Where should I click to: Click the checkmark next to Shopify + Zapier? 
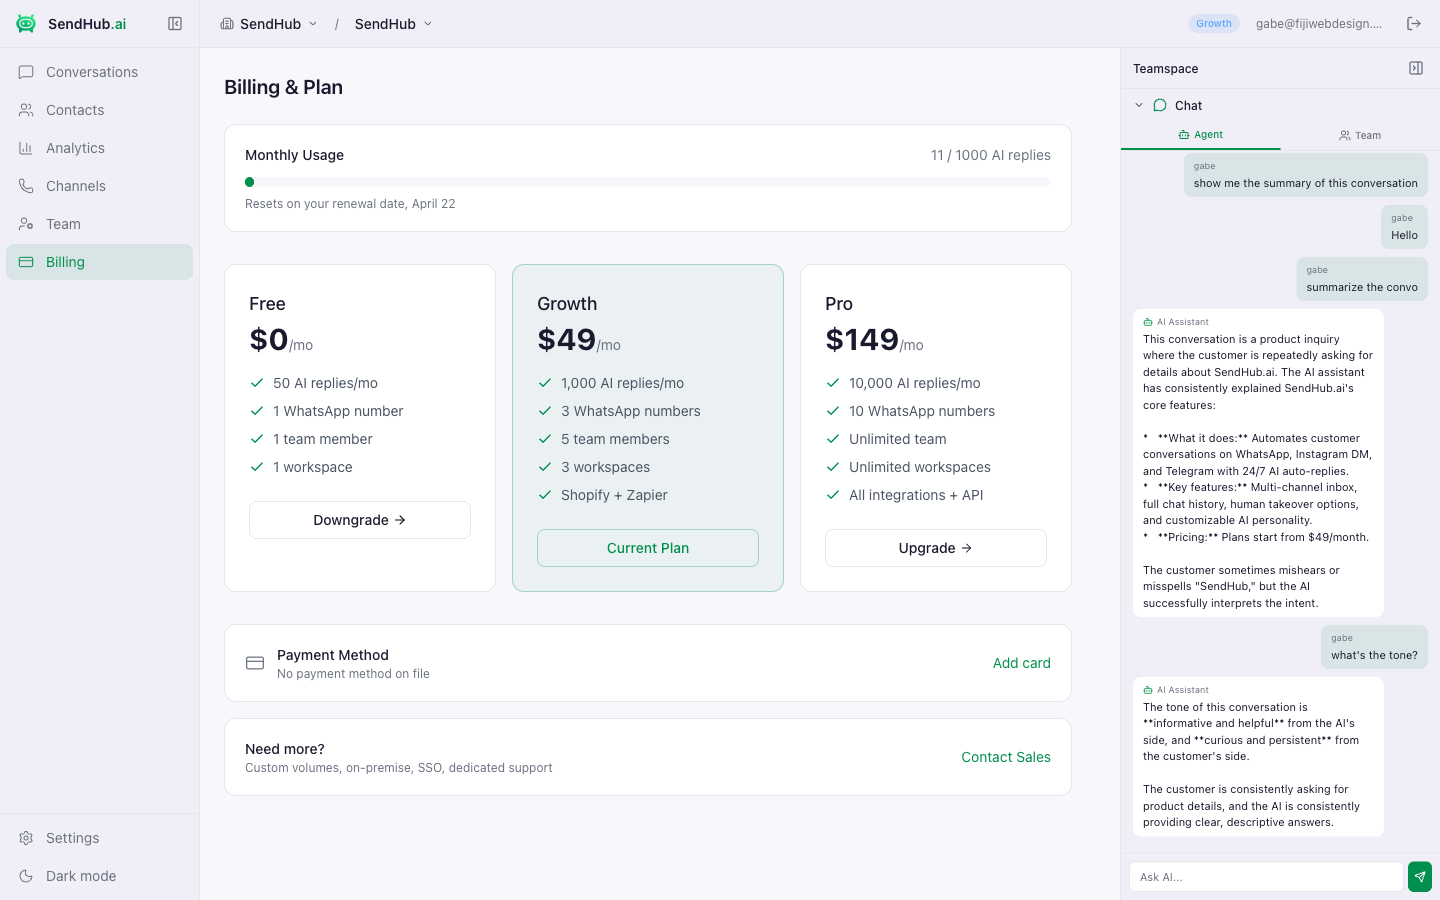coord(545,495)
